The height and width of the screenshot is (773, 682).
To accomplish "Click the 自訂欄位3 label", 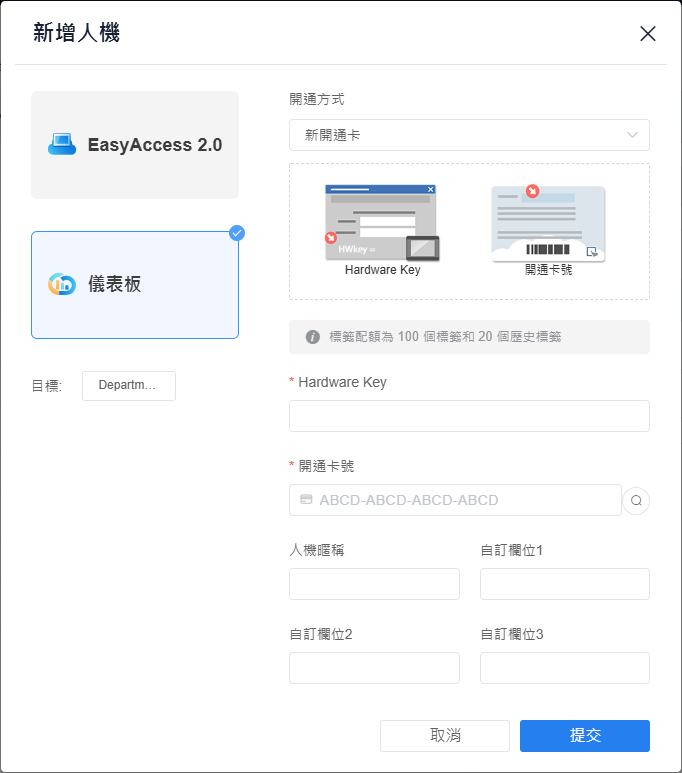I will pos(512,634).
